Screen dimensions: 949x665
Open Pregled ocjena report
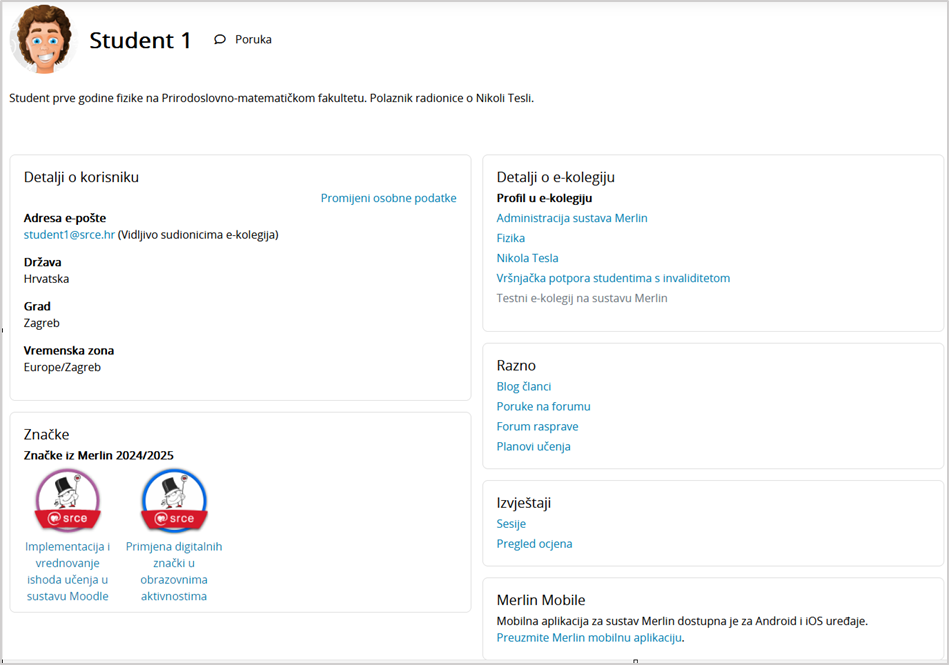point(534,544)
